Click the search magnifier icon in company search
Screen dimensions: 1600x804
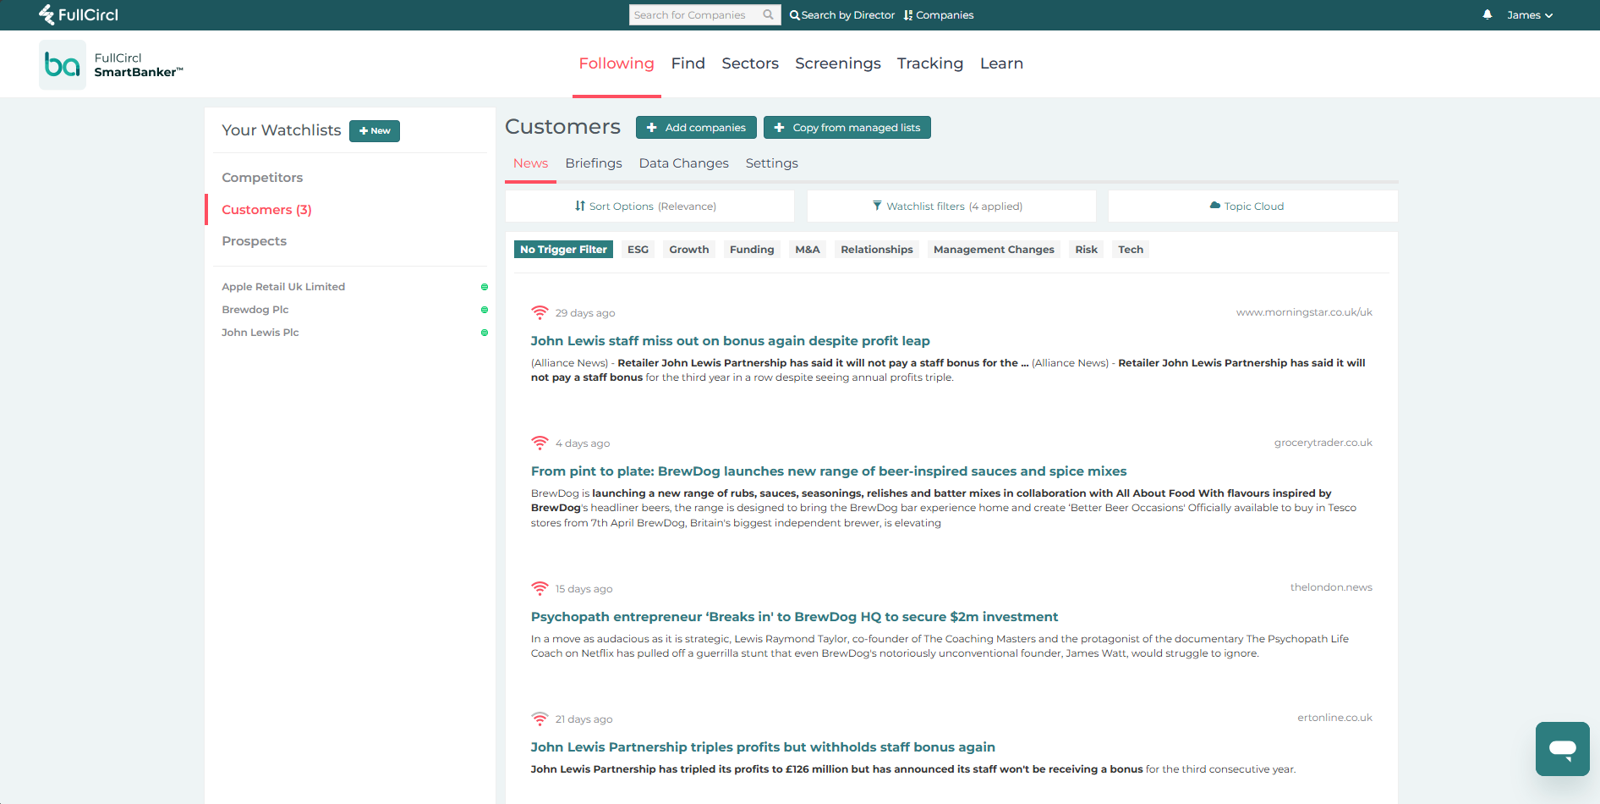click(768, 15)
